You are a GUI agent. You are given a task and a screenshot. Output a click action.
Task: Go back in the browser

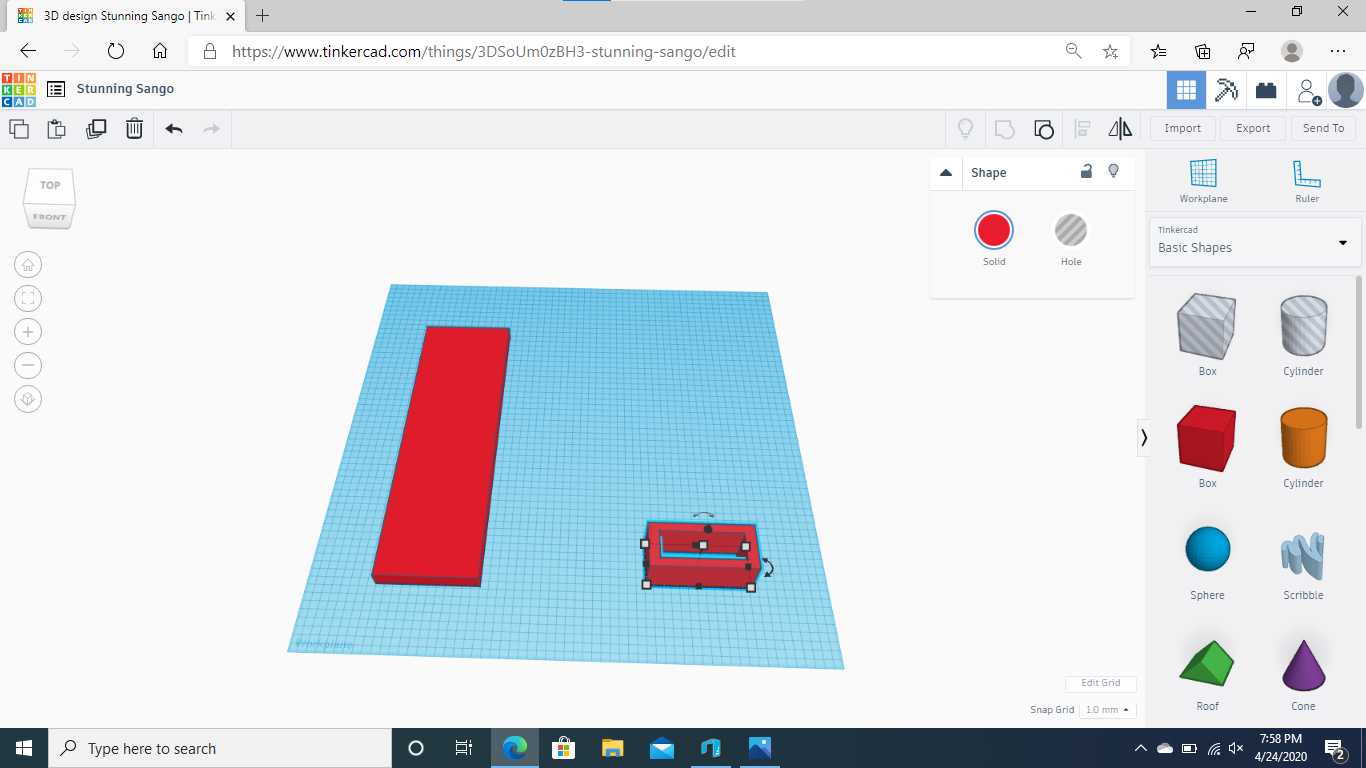click(28, 51)
